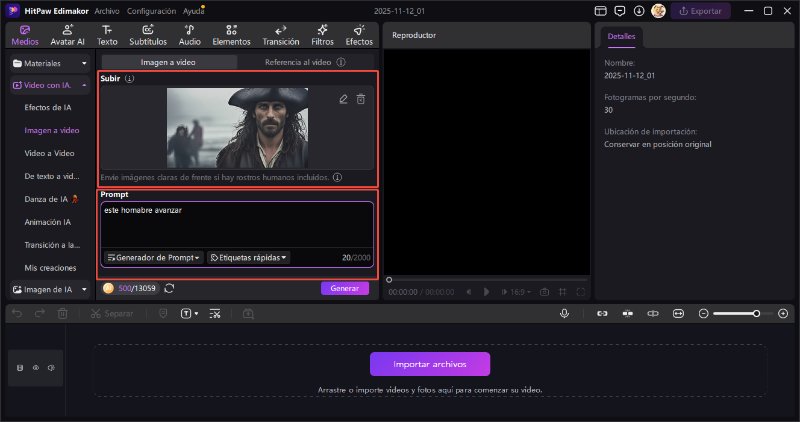
Task: Open the downloads icon in title bar
Action: point(639,11)
